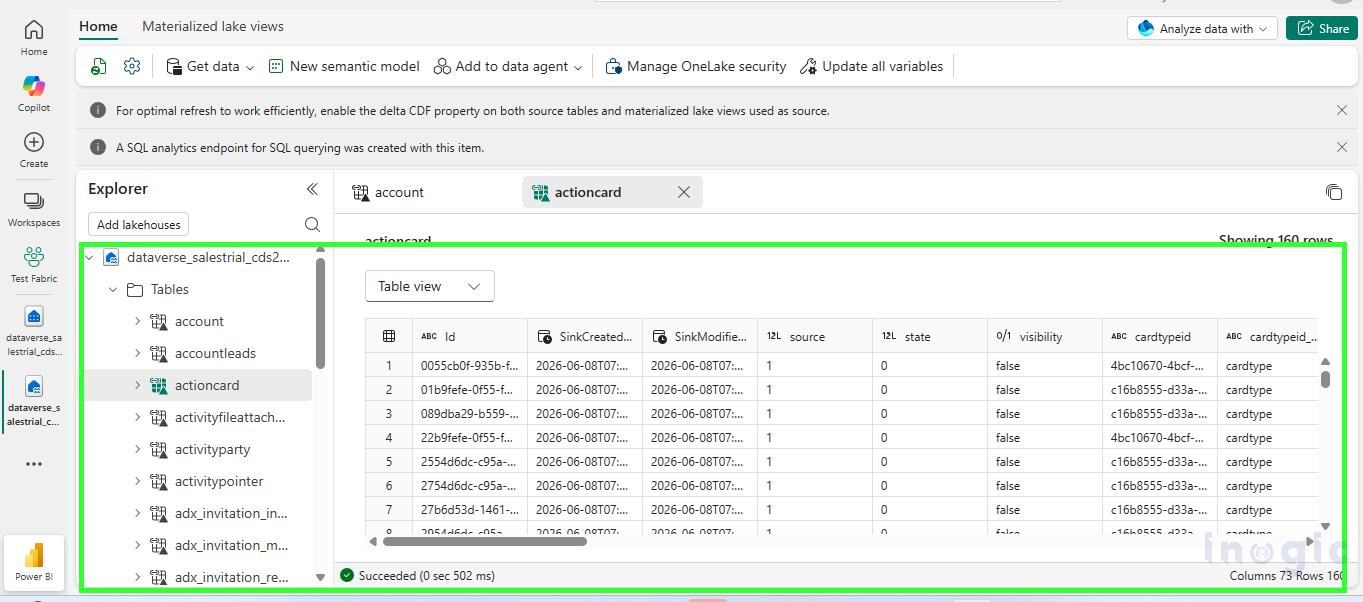Dismiss the SQL analytics endpoint message
The height and width of the screenshot is (602, 1363).
tap(1342, 147)
